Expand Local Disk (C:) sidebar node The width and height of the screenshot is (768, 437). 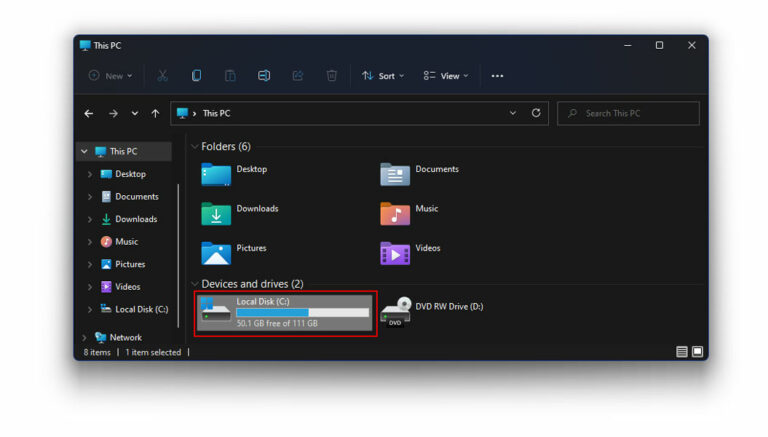point(90,310)
